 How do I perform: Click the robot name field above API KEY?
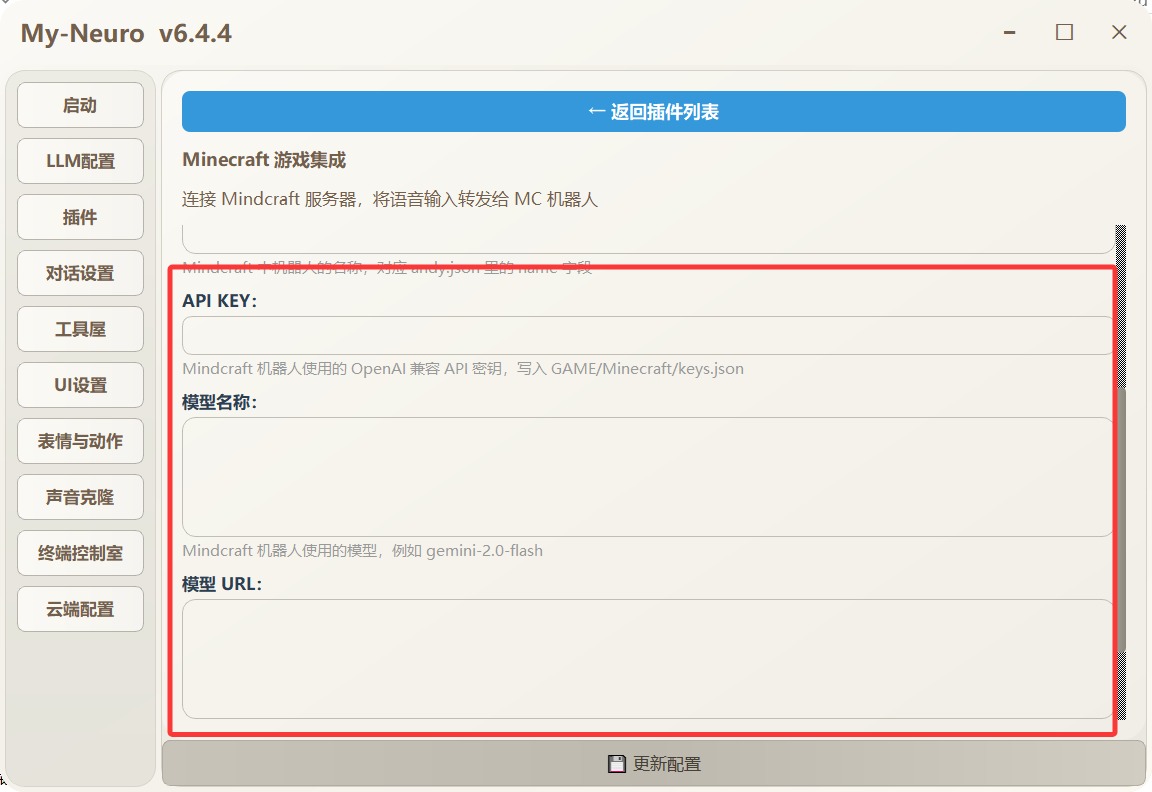(646, 240)
